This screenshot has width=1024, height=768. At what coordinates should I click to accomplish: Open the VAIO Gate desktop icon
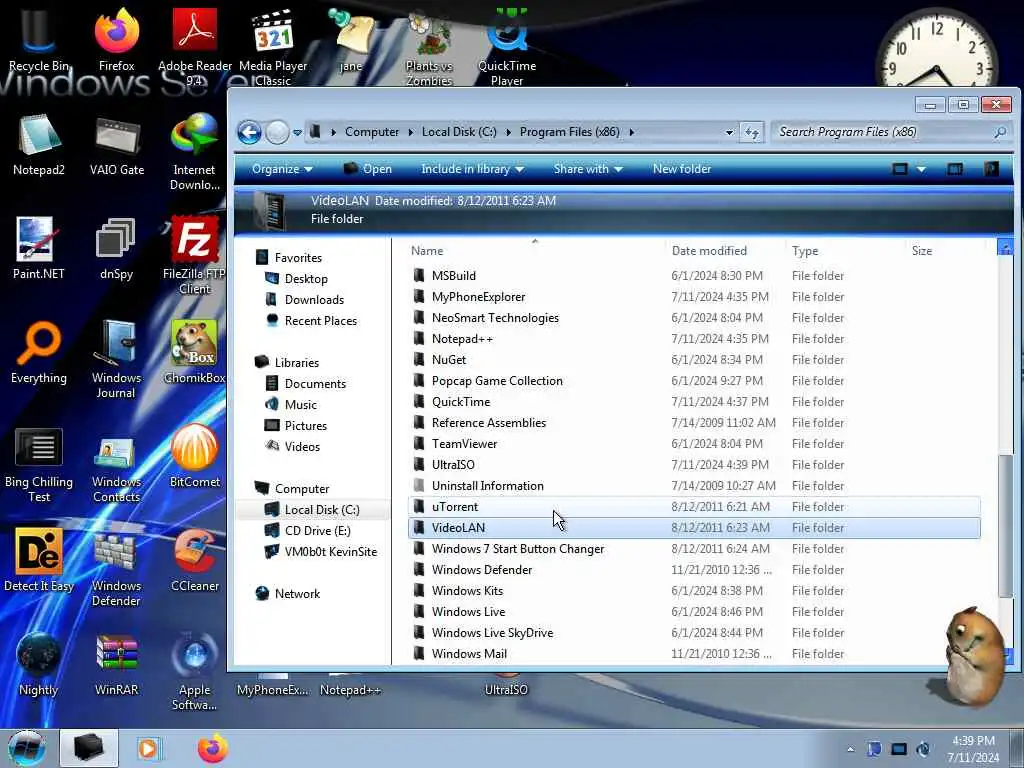click(x=117, y=144)
